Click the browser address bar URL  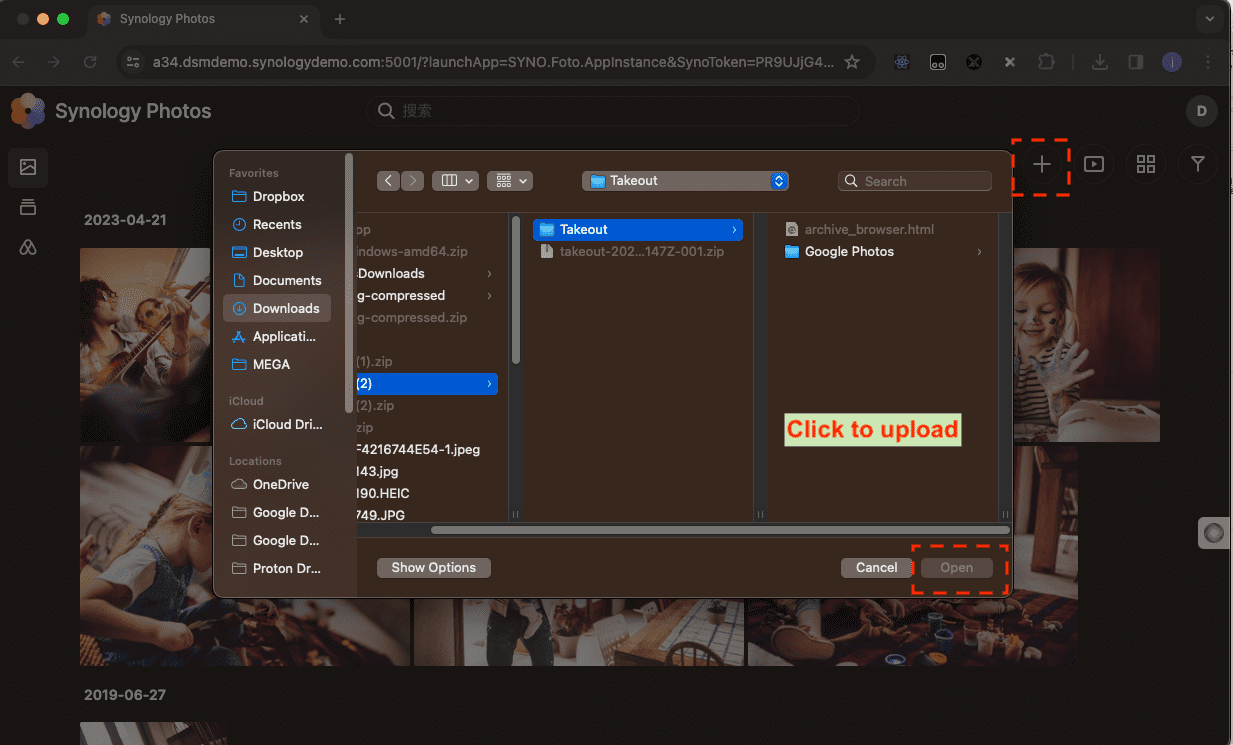(x=493, y=62)
